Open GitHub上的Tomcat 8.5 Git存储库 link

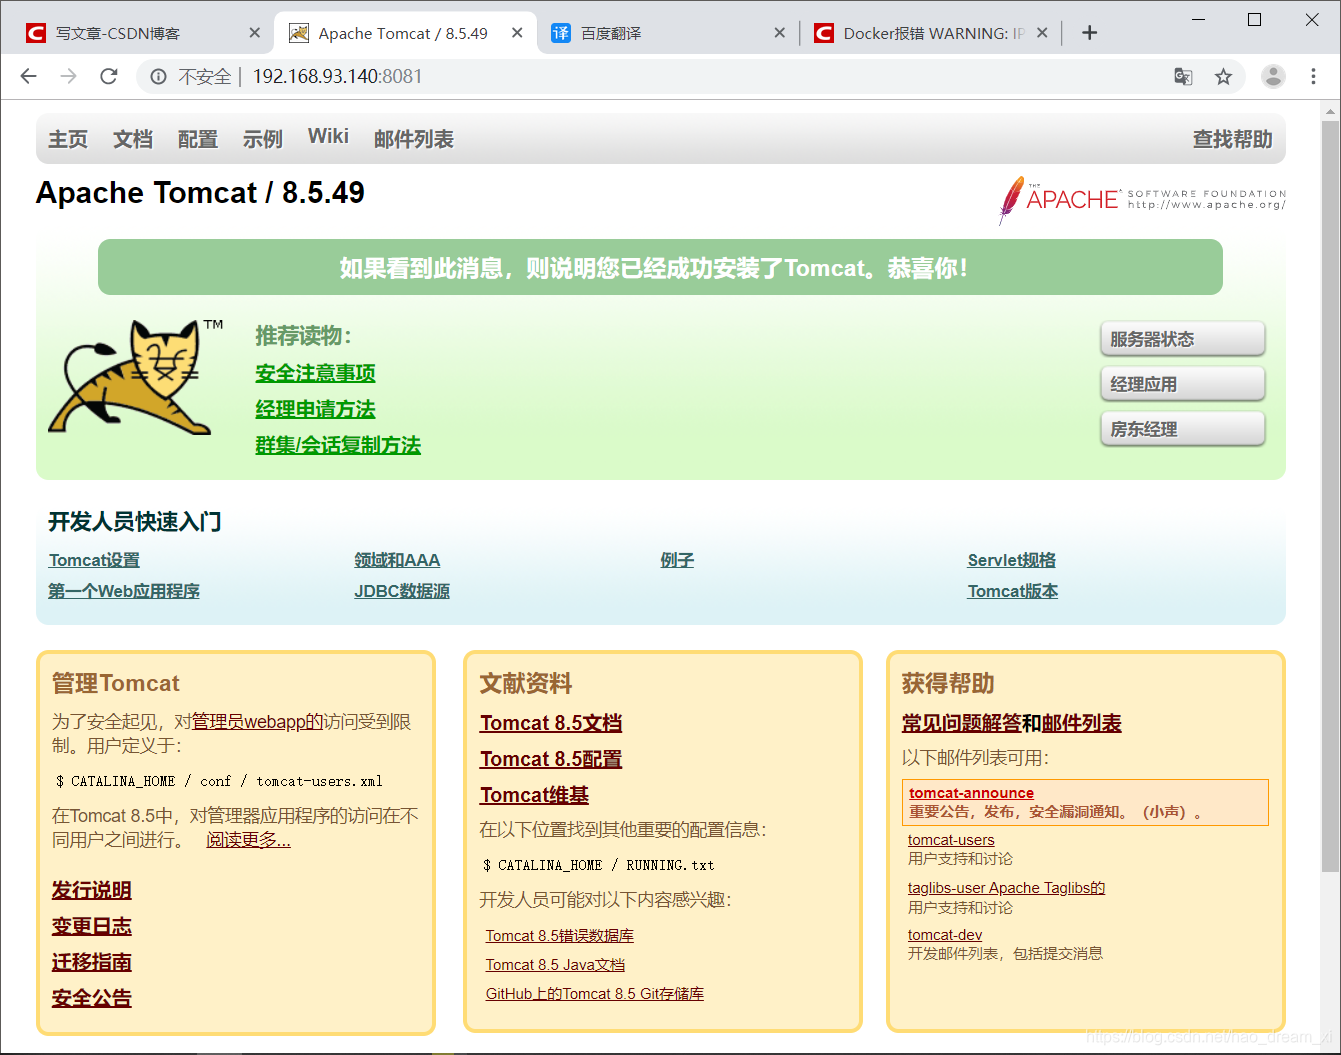point(595,994)
